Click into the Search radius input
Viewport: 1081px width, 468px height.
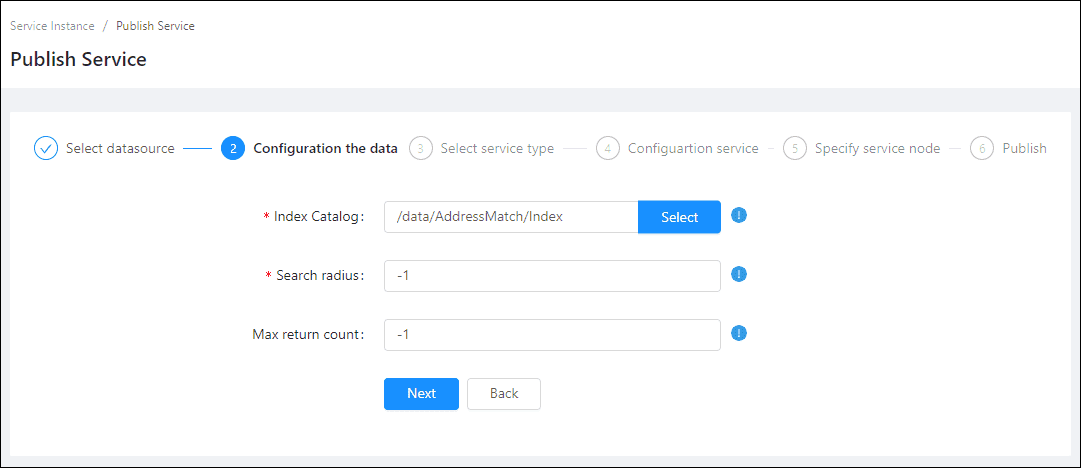click(552, 276)
